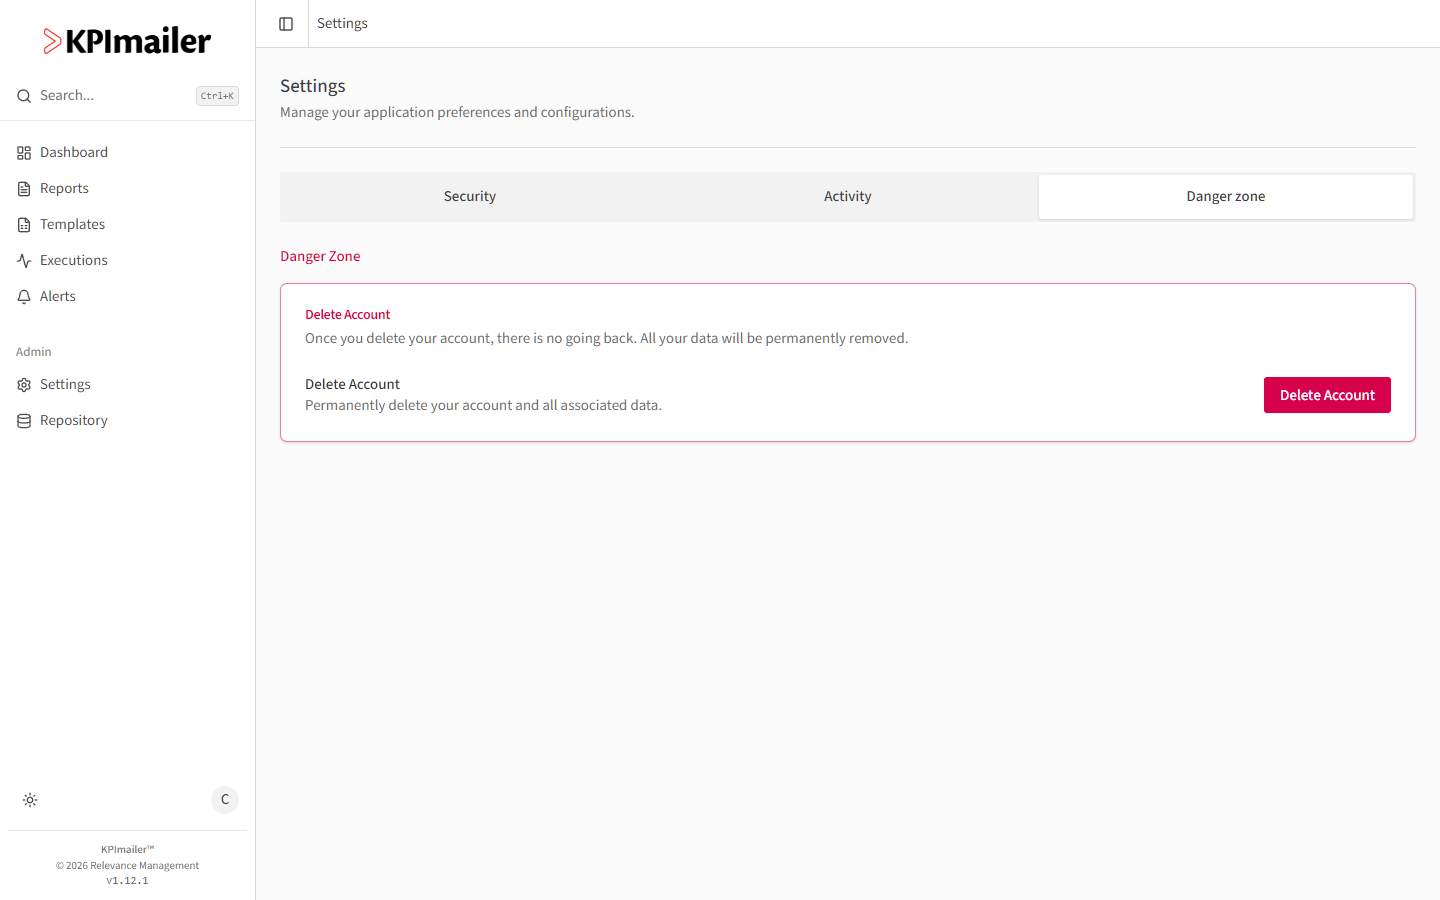
Task: Click 'Once you delete your account' warning text
Action: 606,338
